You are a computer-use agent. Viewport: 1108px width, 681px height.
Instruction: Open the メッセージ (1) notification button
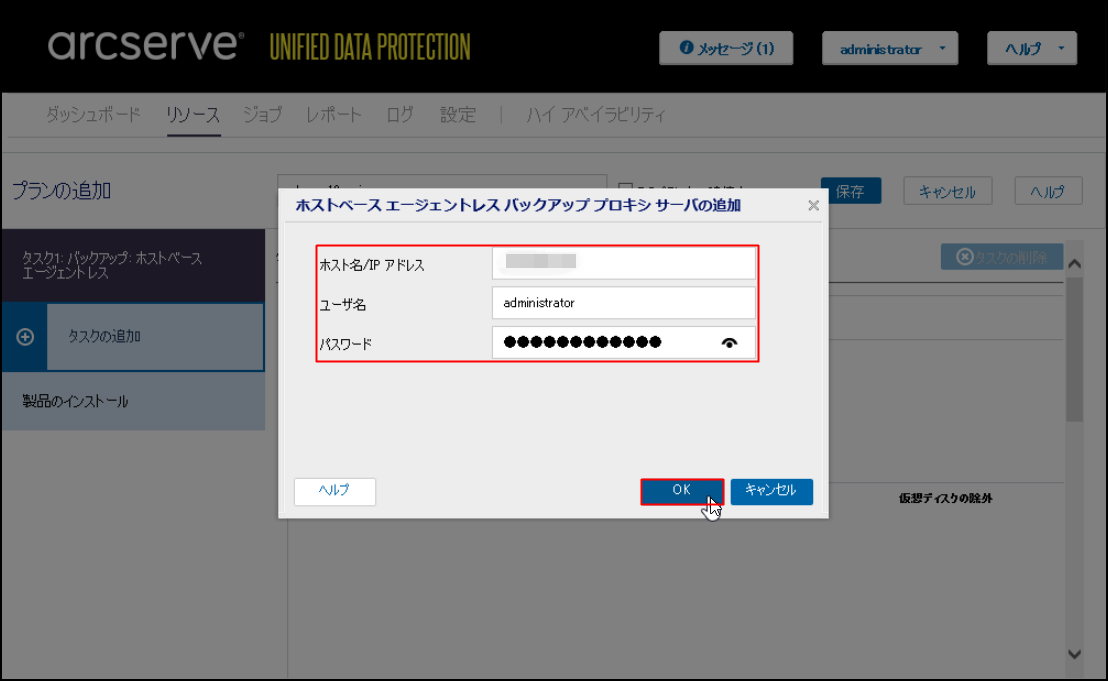(x=726, y=48)
